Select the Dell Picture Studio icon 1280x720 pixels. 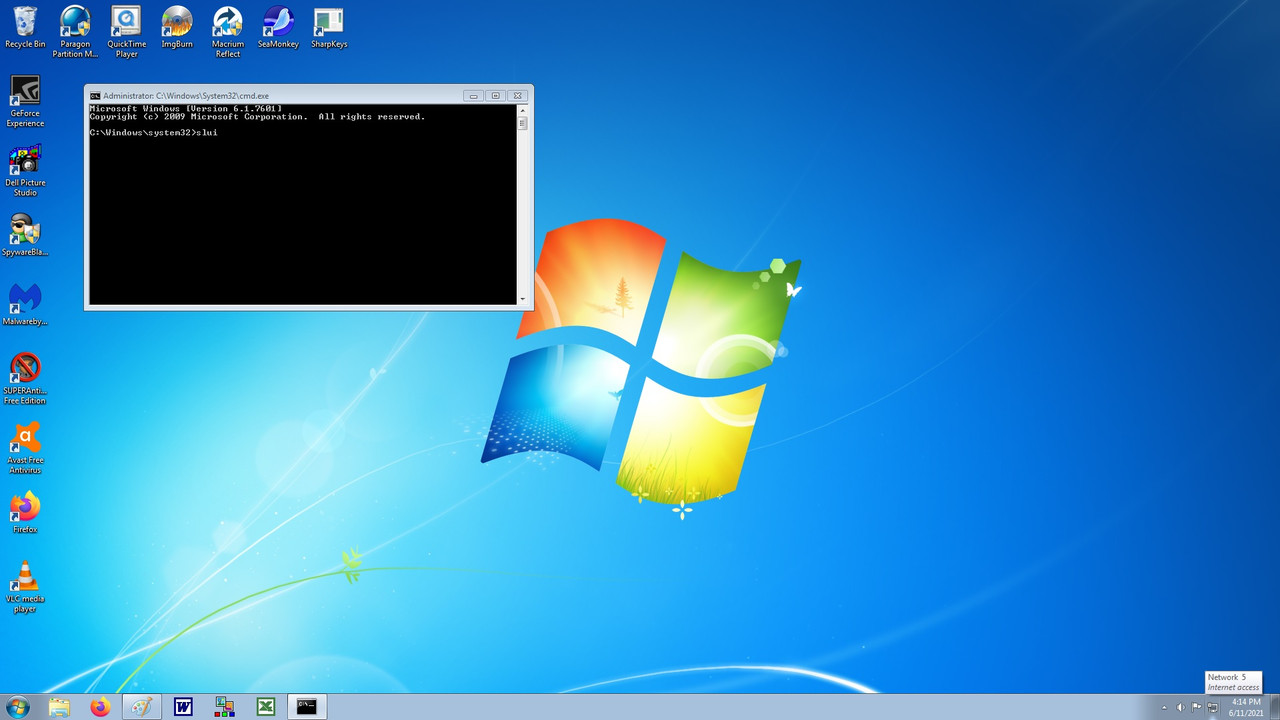pos(25,171)
